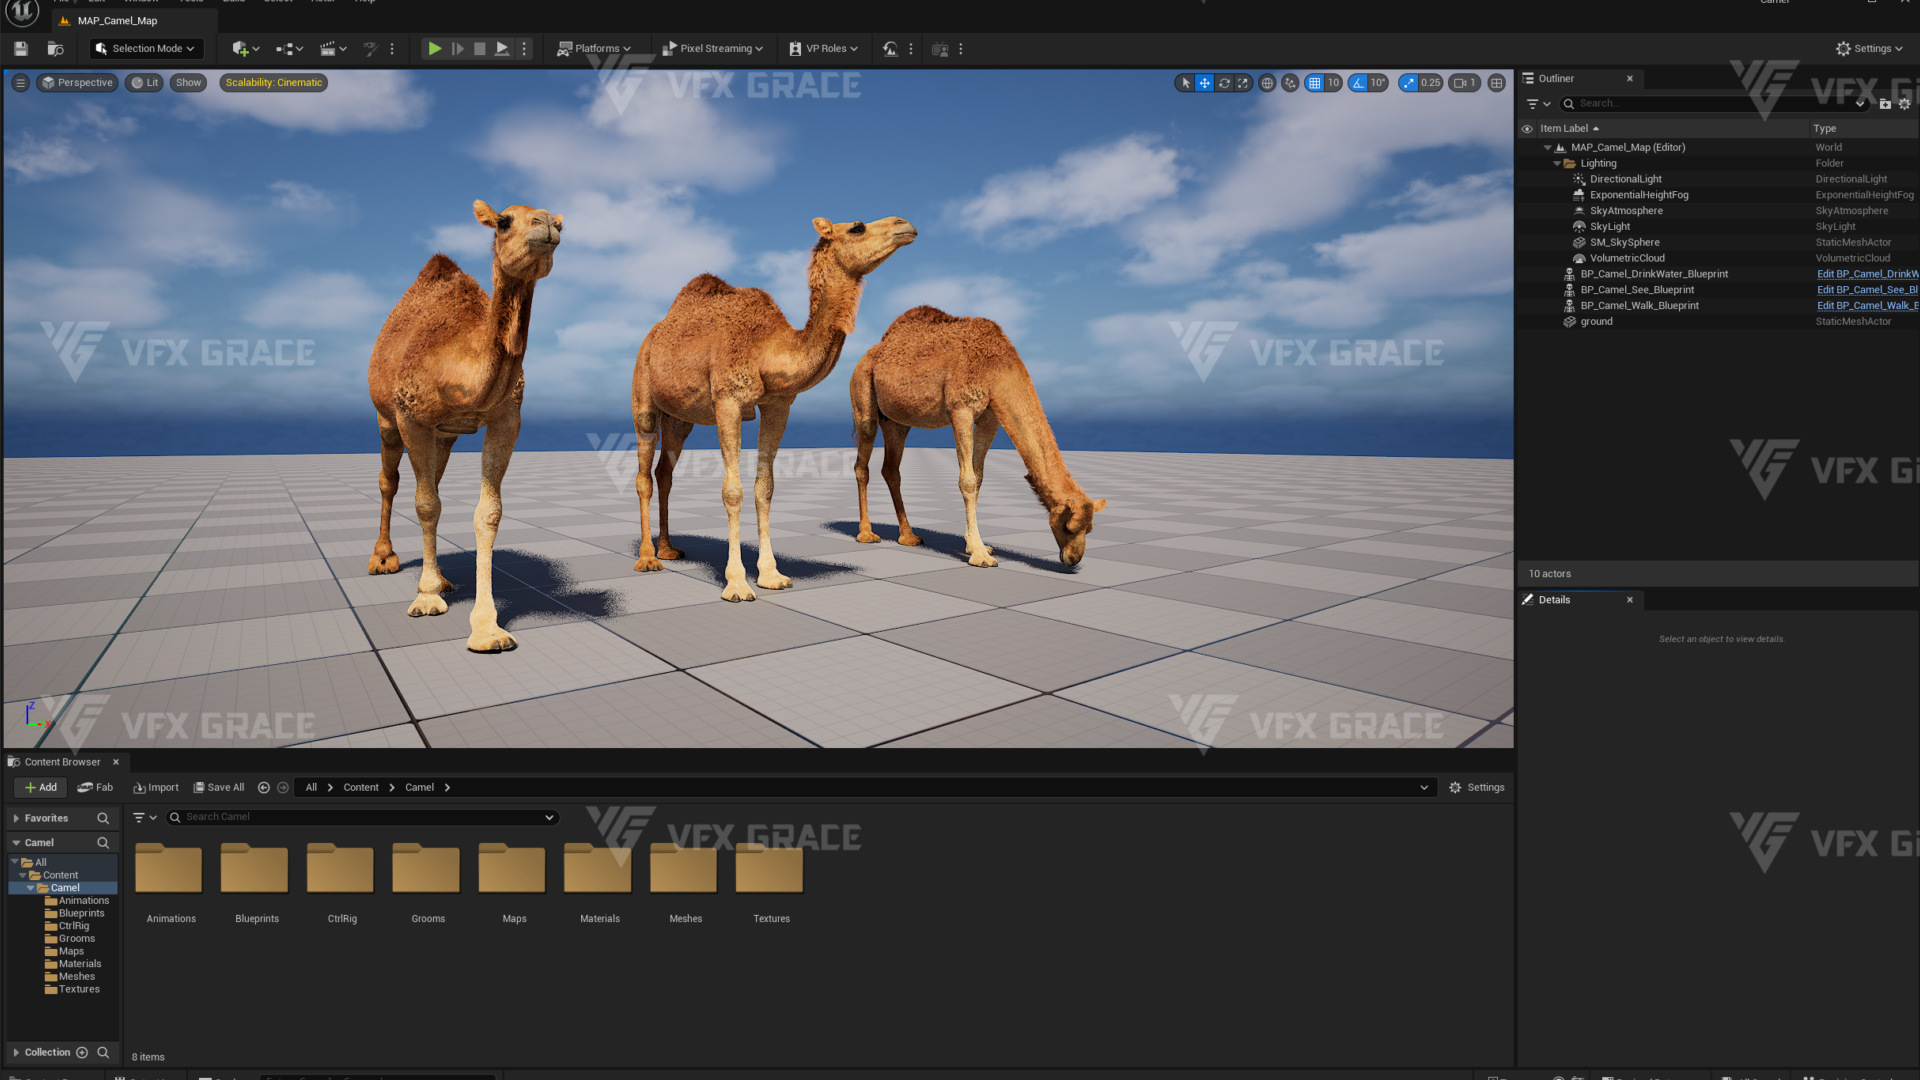Open the viewport options hamburger menu
This screenshot has height=1080, width=1920.
click(20, 83)
